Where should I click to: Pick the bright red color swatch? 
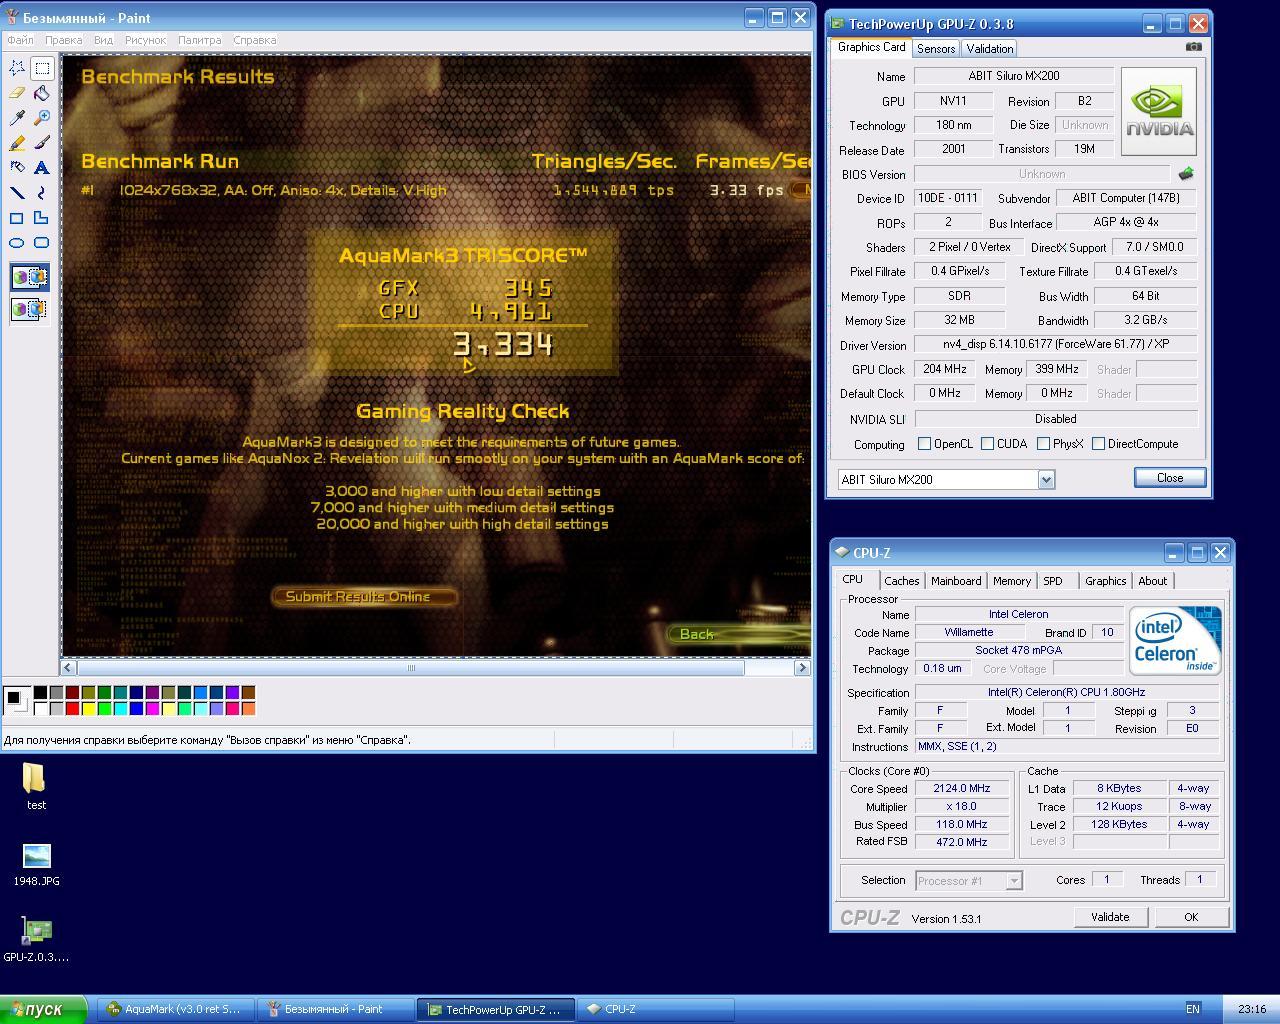[x=72, y=709]
